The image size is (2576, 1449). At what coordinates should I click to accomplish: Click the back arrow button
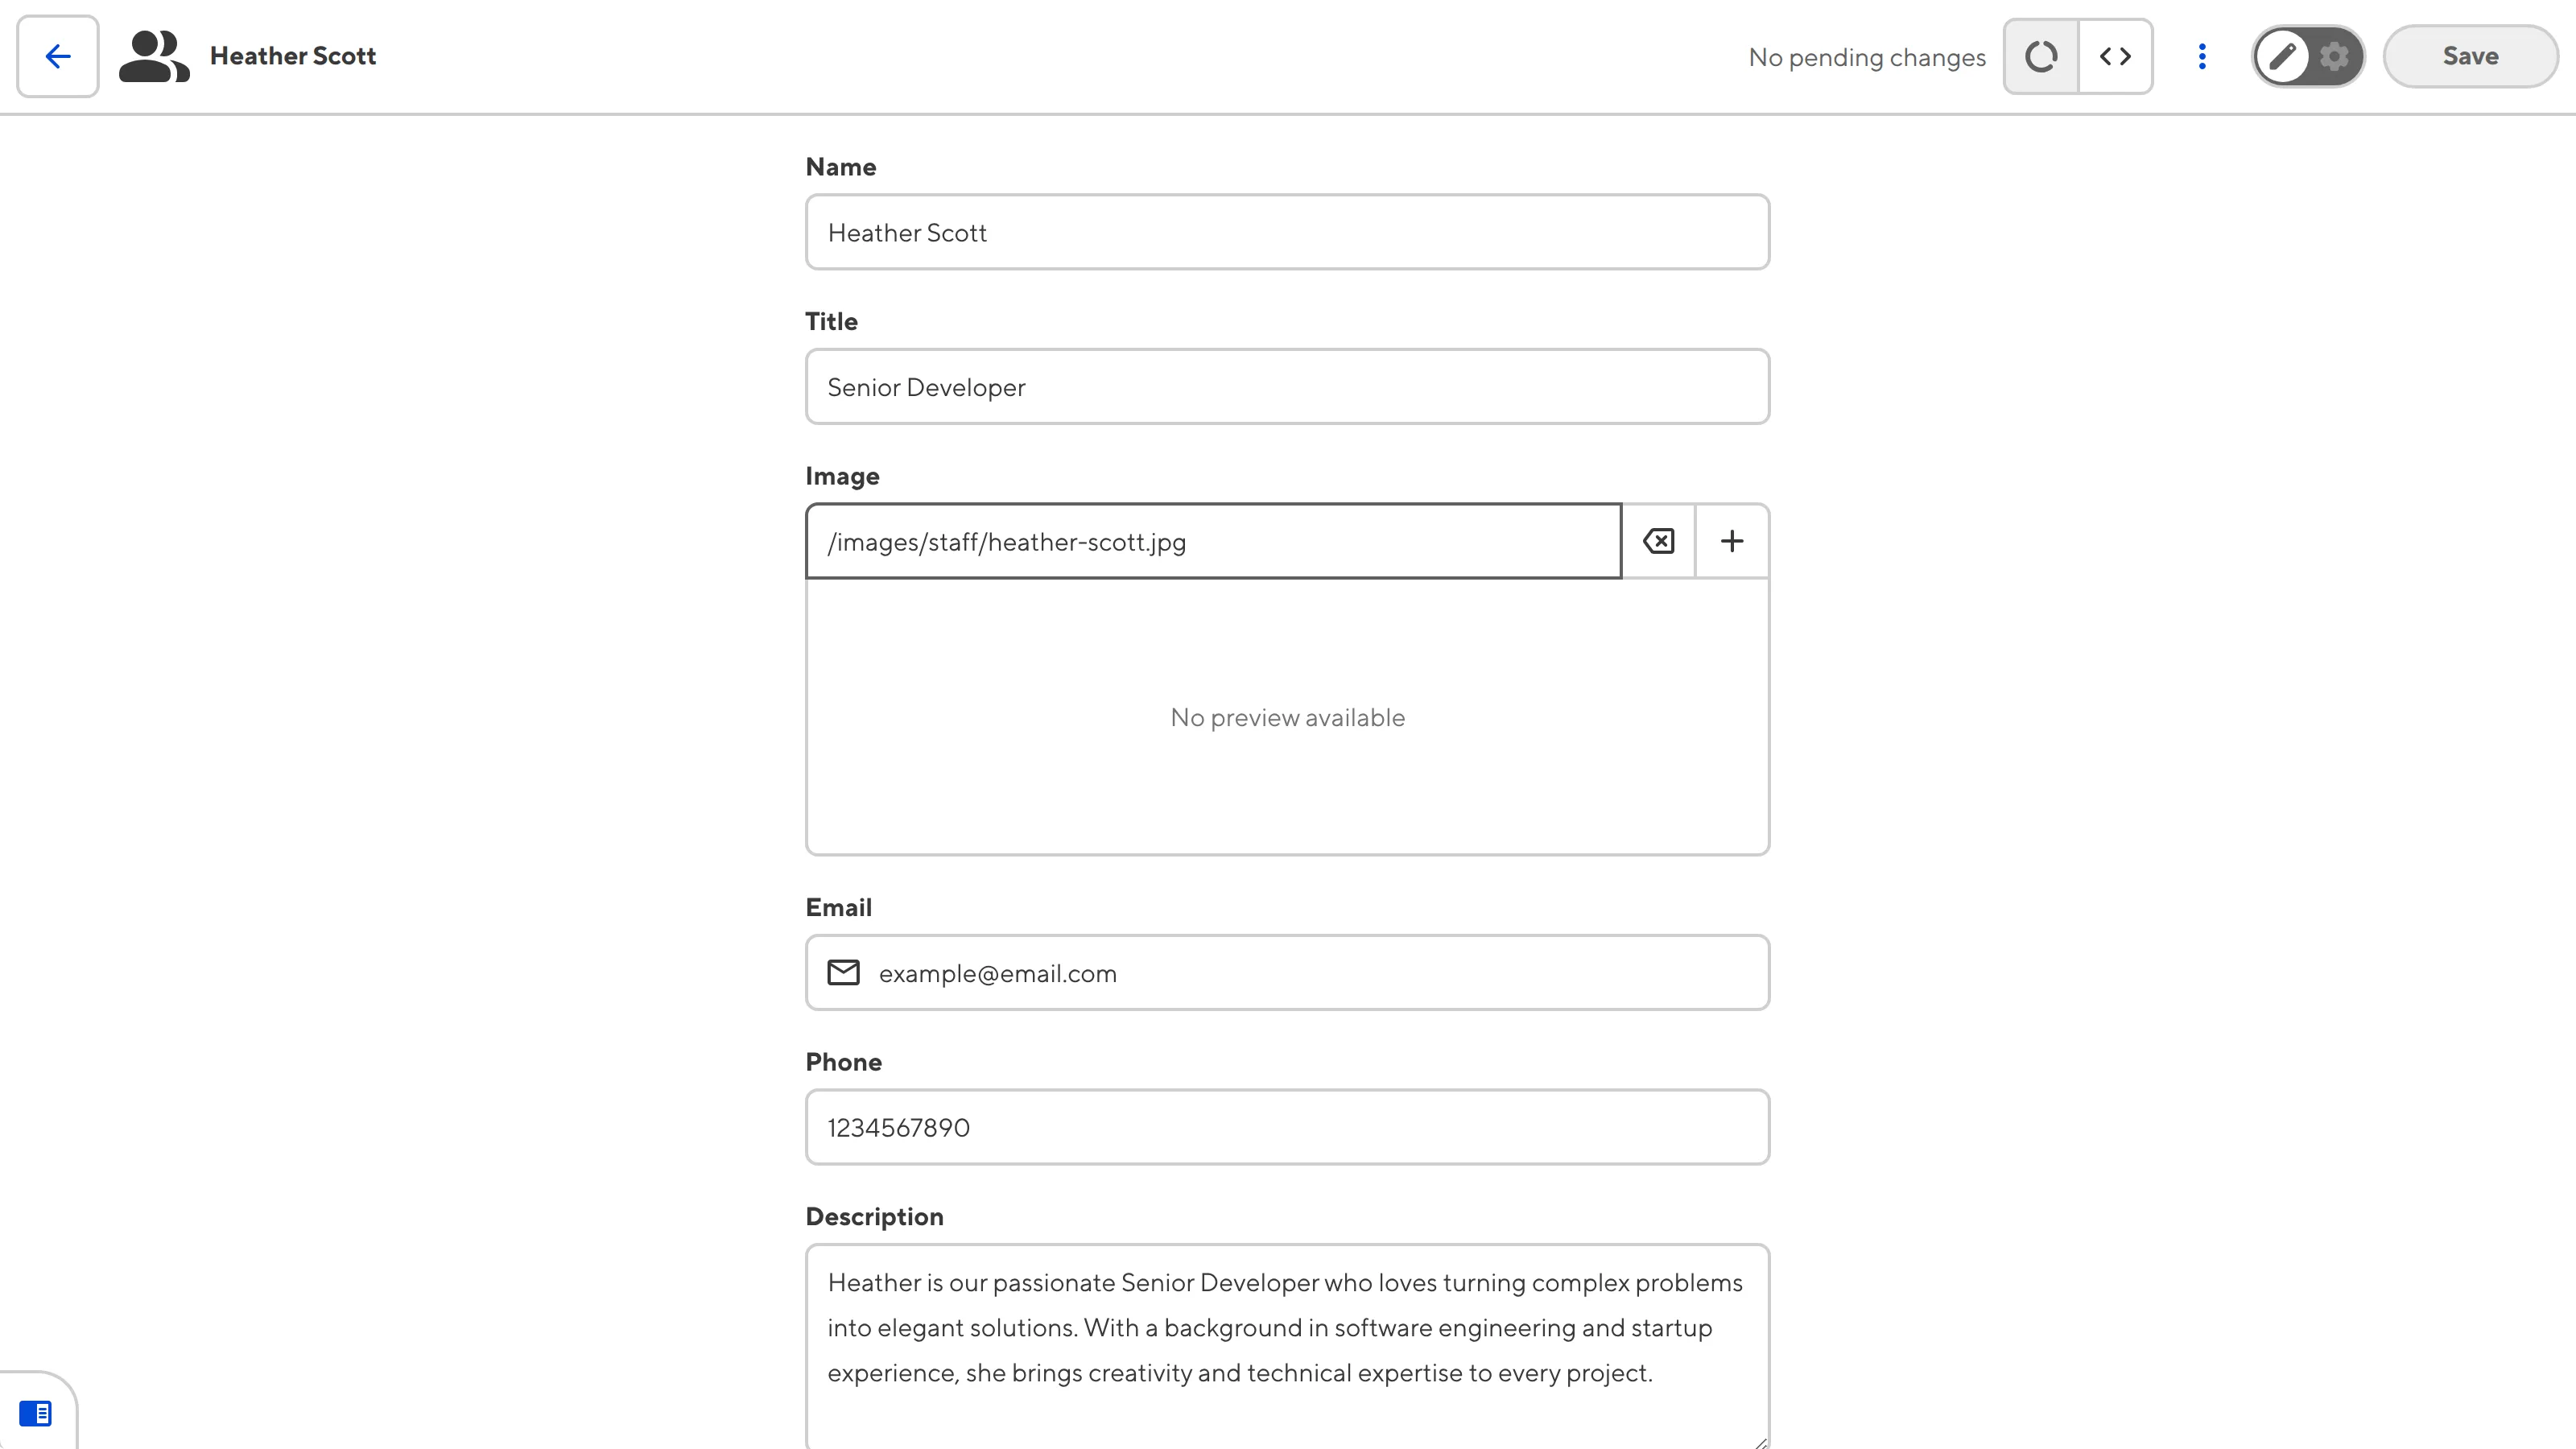tap(57, 56)
